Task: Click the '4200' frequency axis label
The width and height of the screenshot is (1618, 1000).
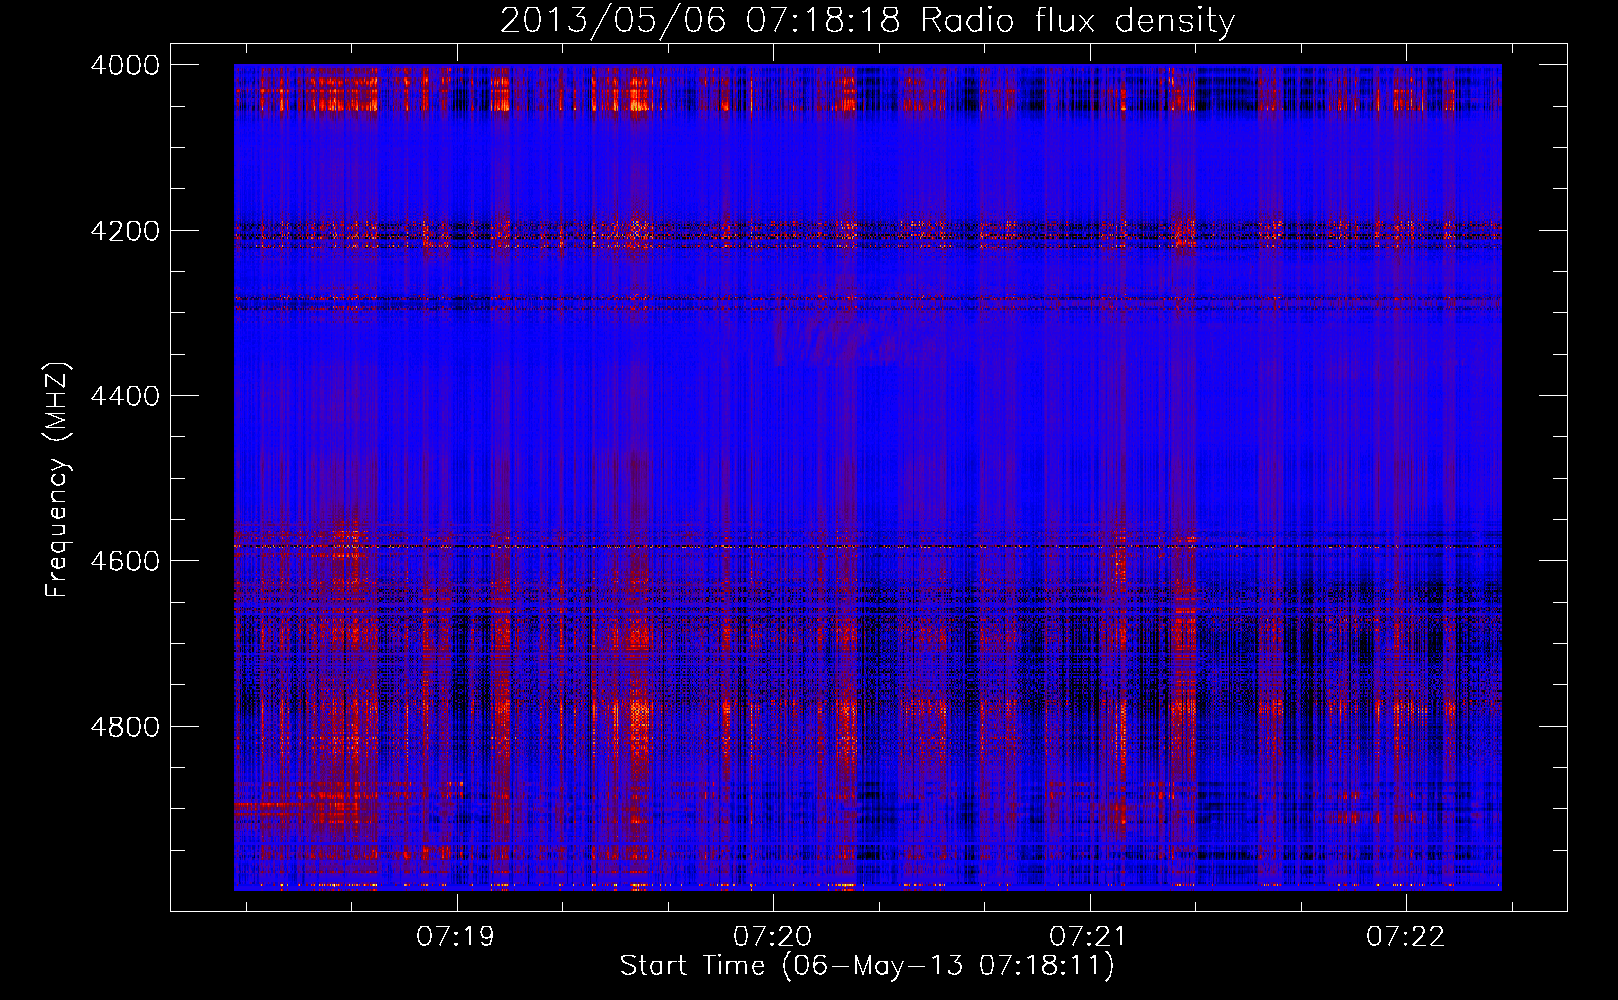Action: (x=125, y=231)
